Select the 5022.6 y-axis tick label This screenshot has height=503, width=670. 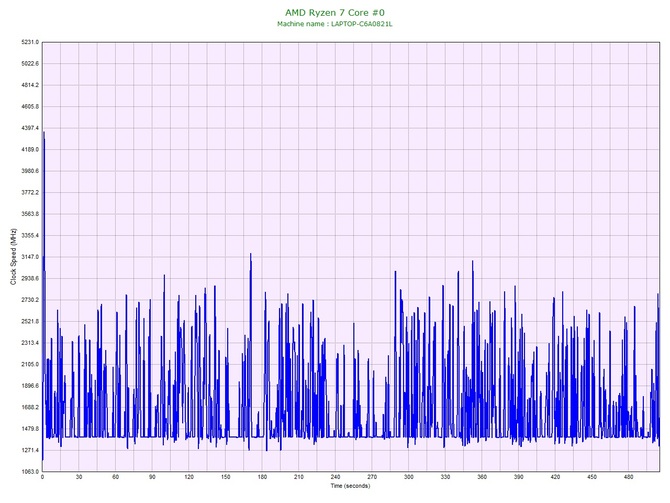(30, 63)
